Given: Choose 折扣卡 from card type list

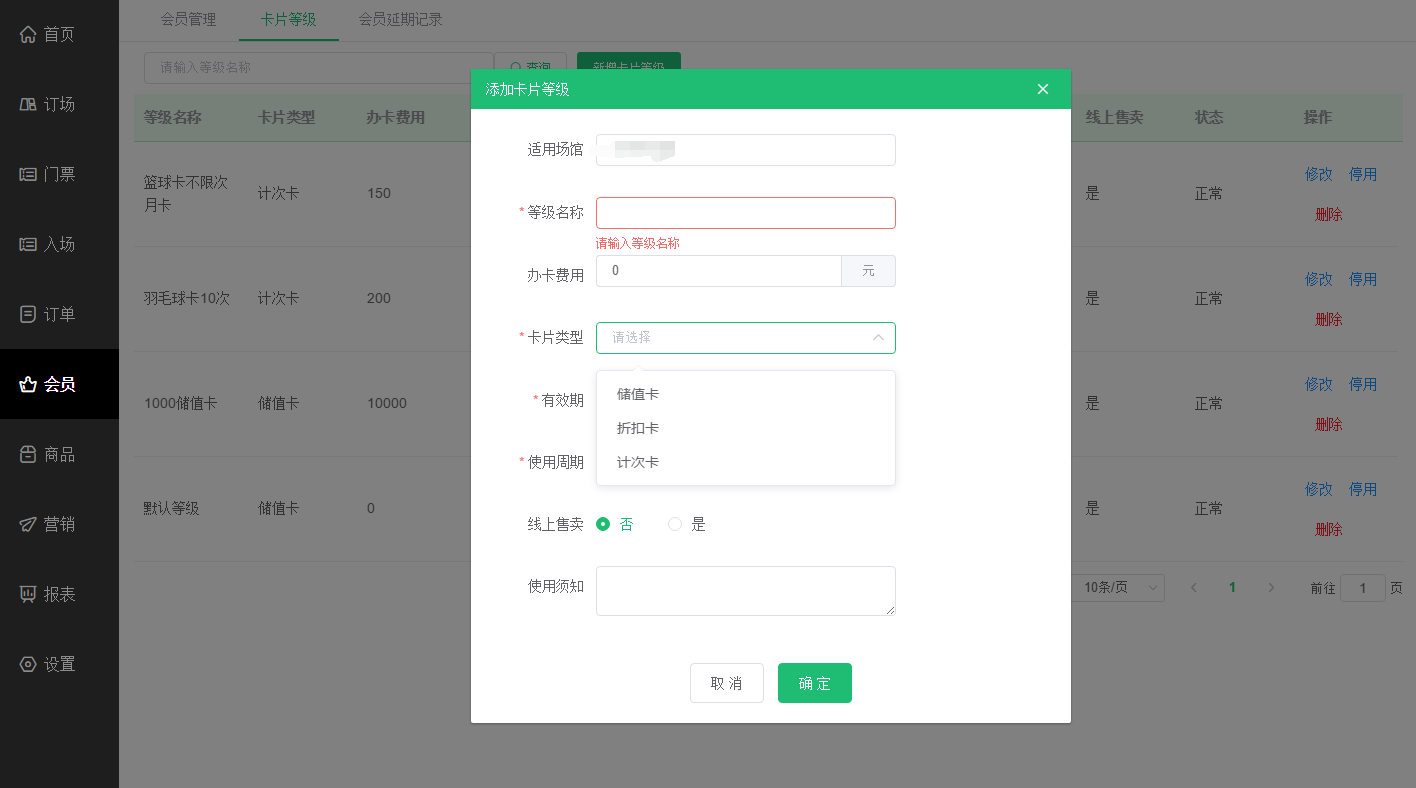Looking at the screenshot, I should pos(637,428).
